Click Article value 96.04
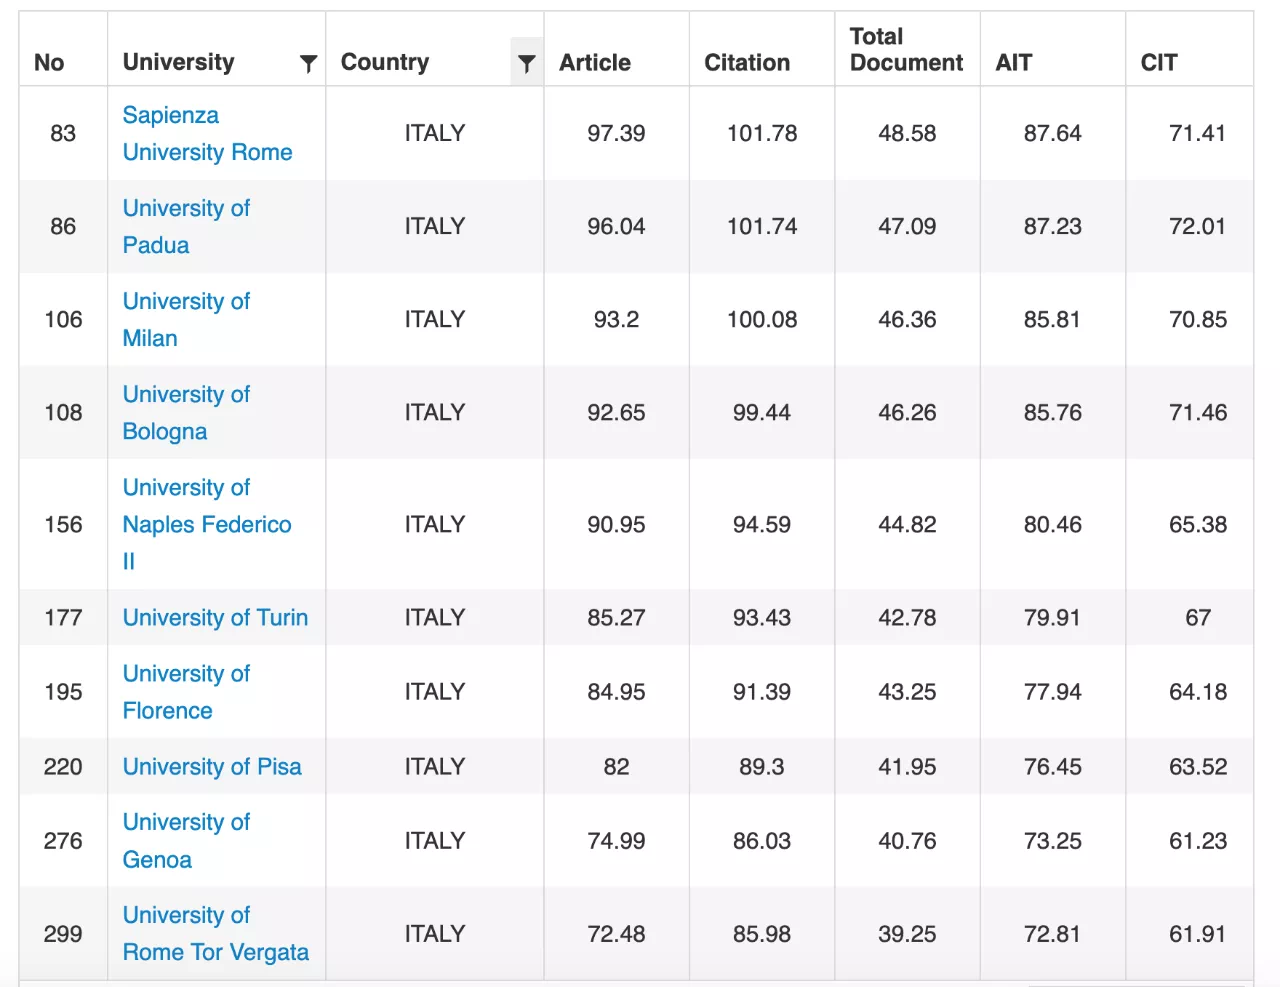This screenshot has width=1280, height=987. 616,226
